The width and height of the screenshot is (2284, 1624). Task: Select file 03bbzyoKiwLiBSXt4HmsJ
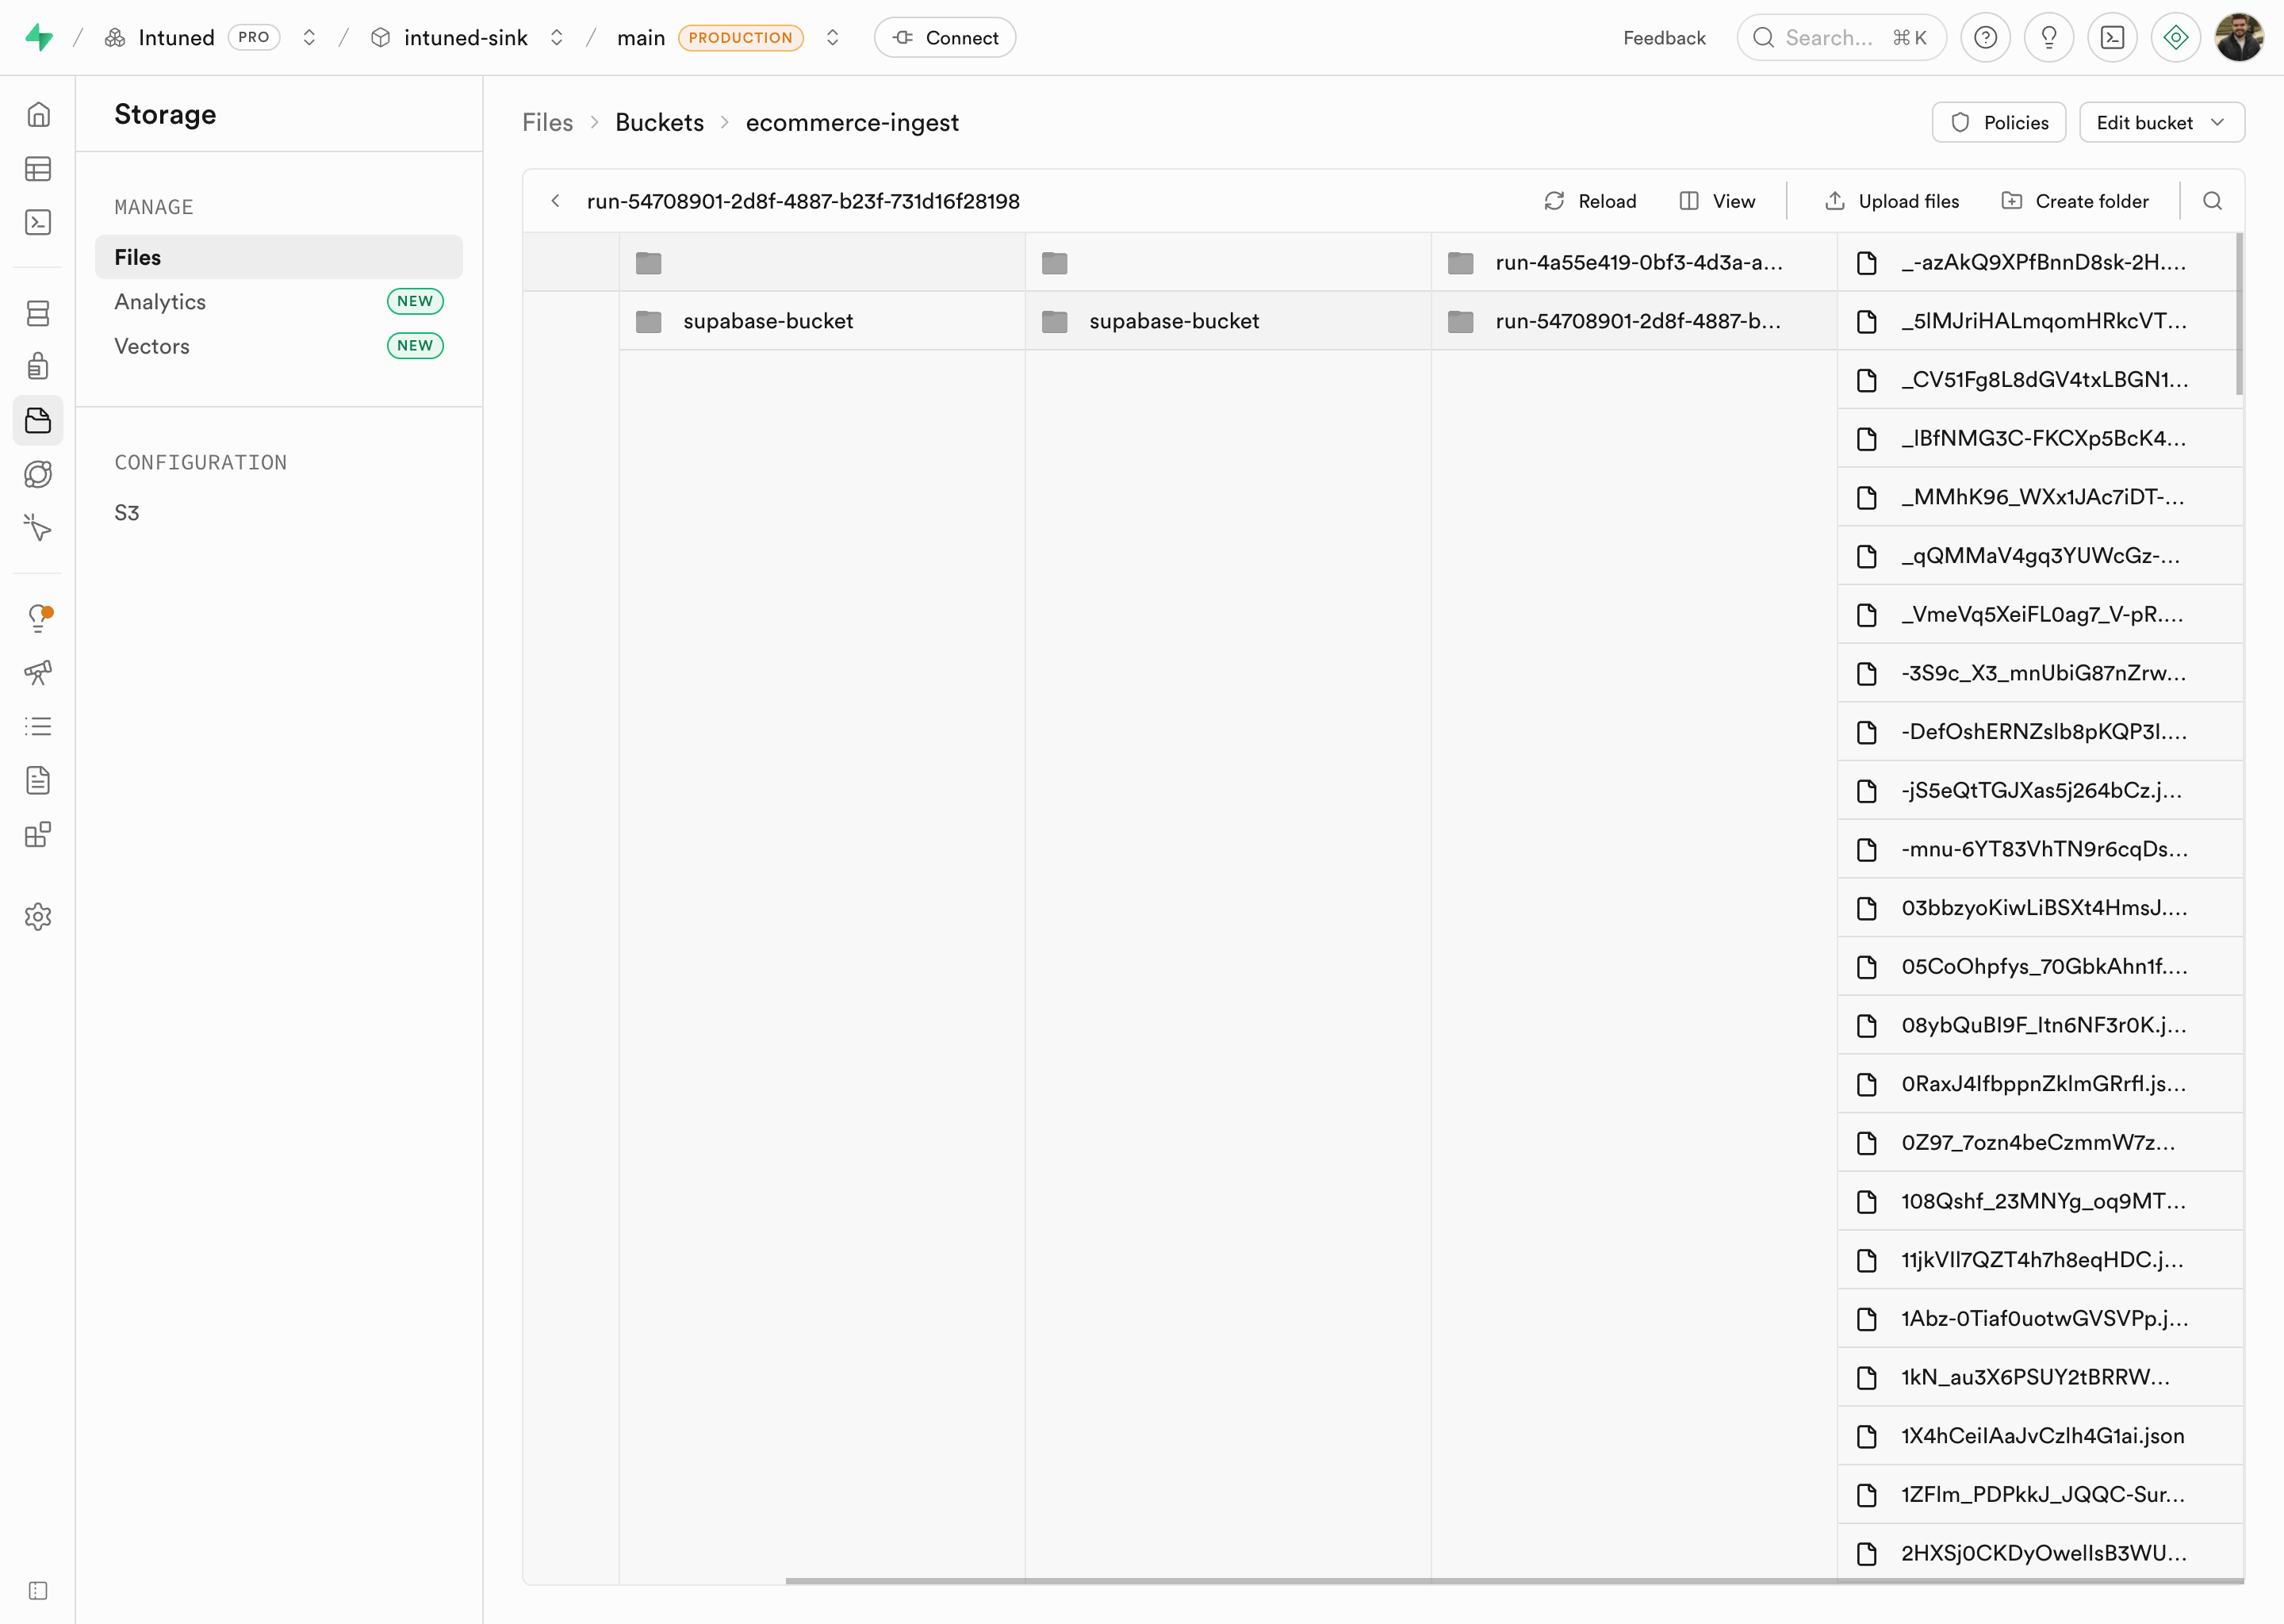pos(2040,908)
